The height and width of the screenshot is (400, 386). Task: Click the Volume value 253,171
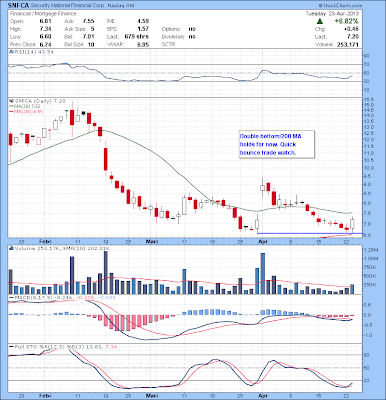pos(347,44)
